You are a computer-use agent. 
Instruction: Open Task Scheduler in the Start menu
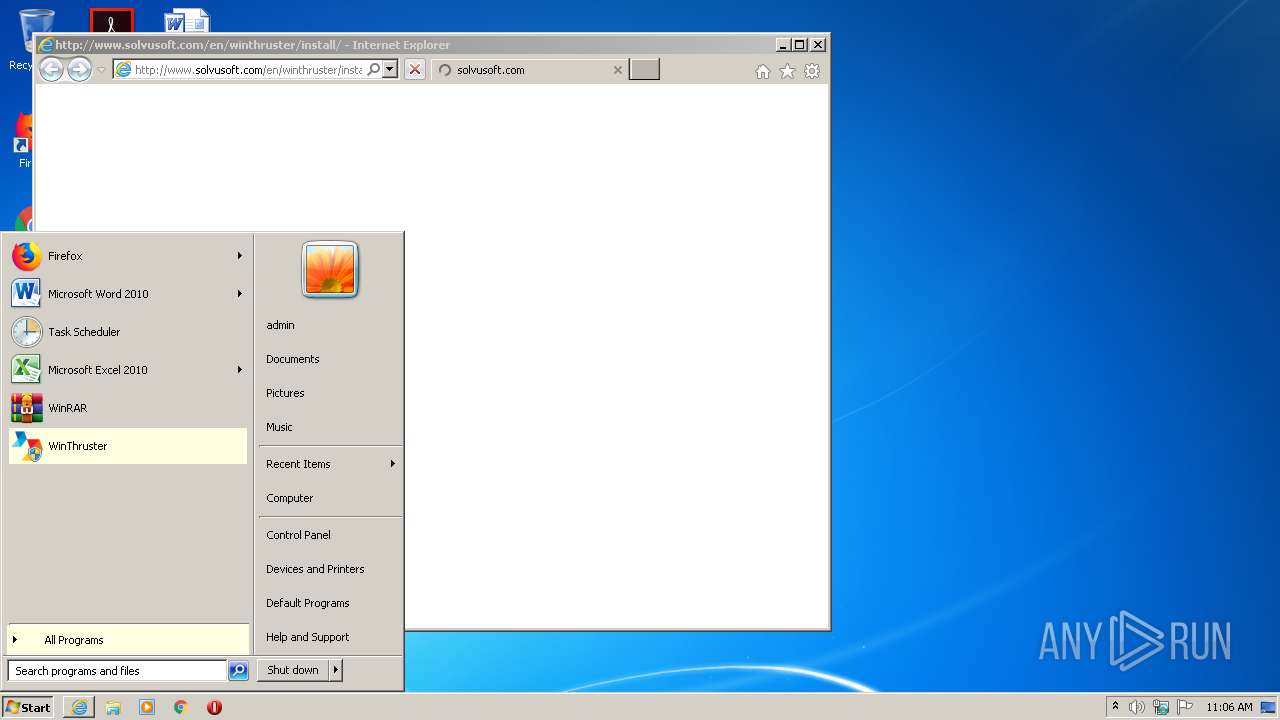(127, 332)
